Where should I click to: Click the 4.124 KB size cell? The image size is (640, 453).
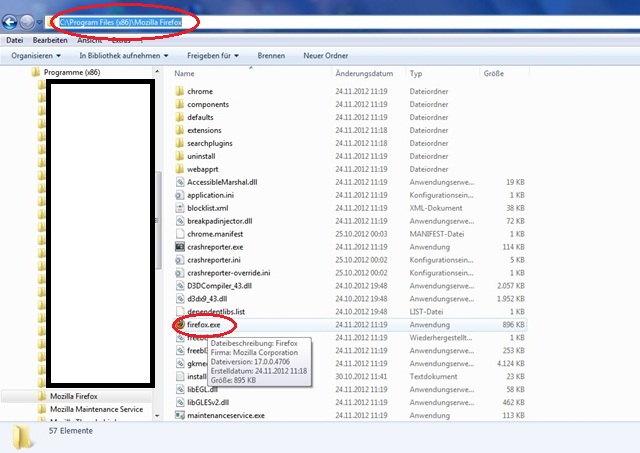coord(511,363)
